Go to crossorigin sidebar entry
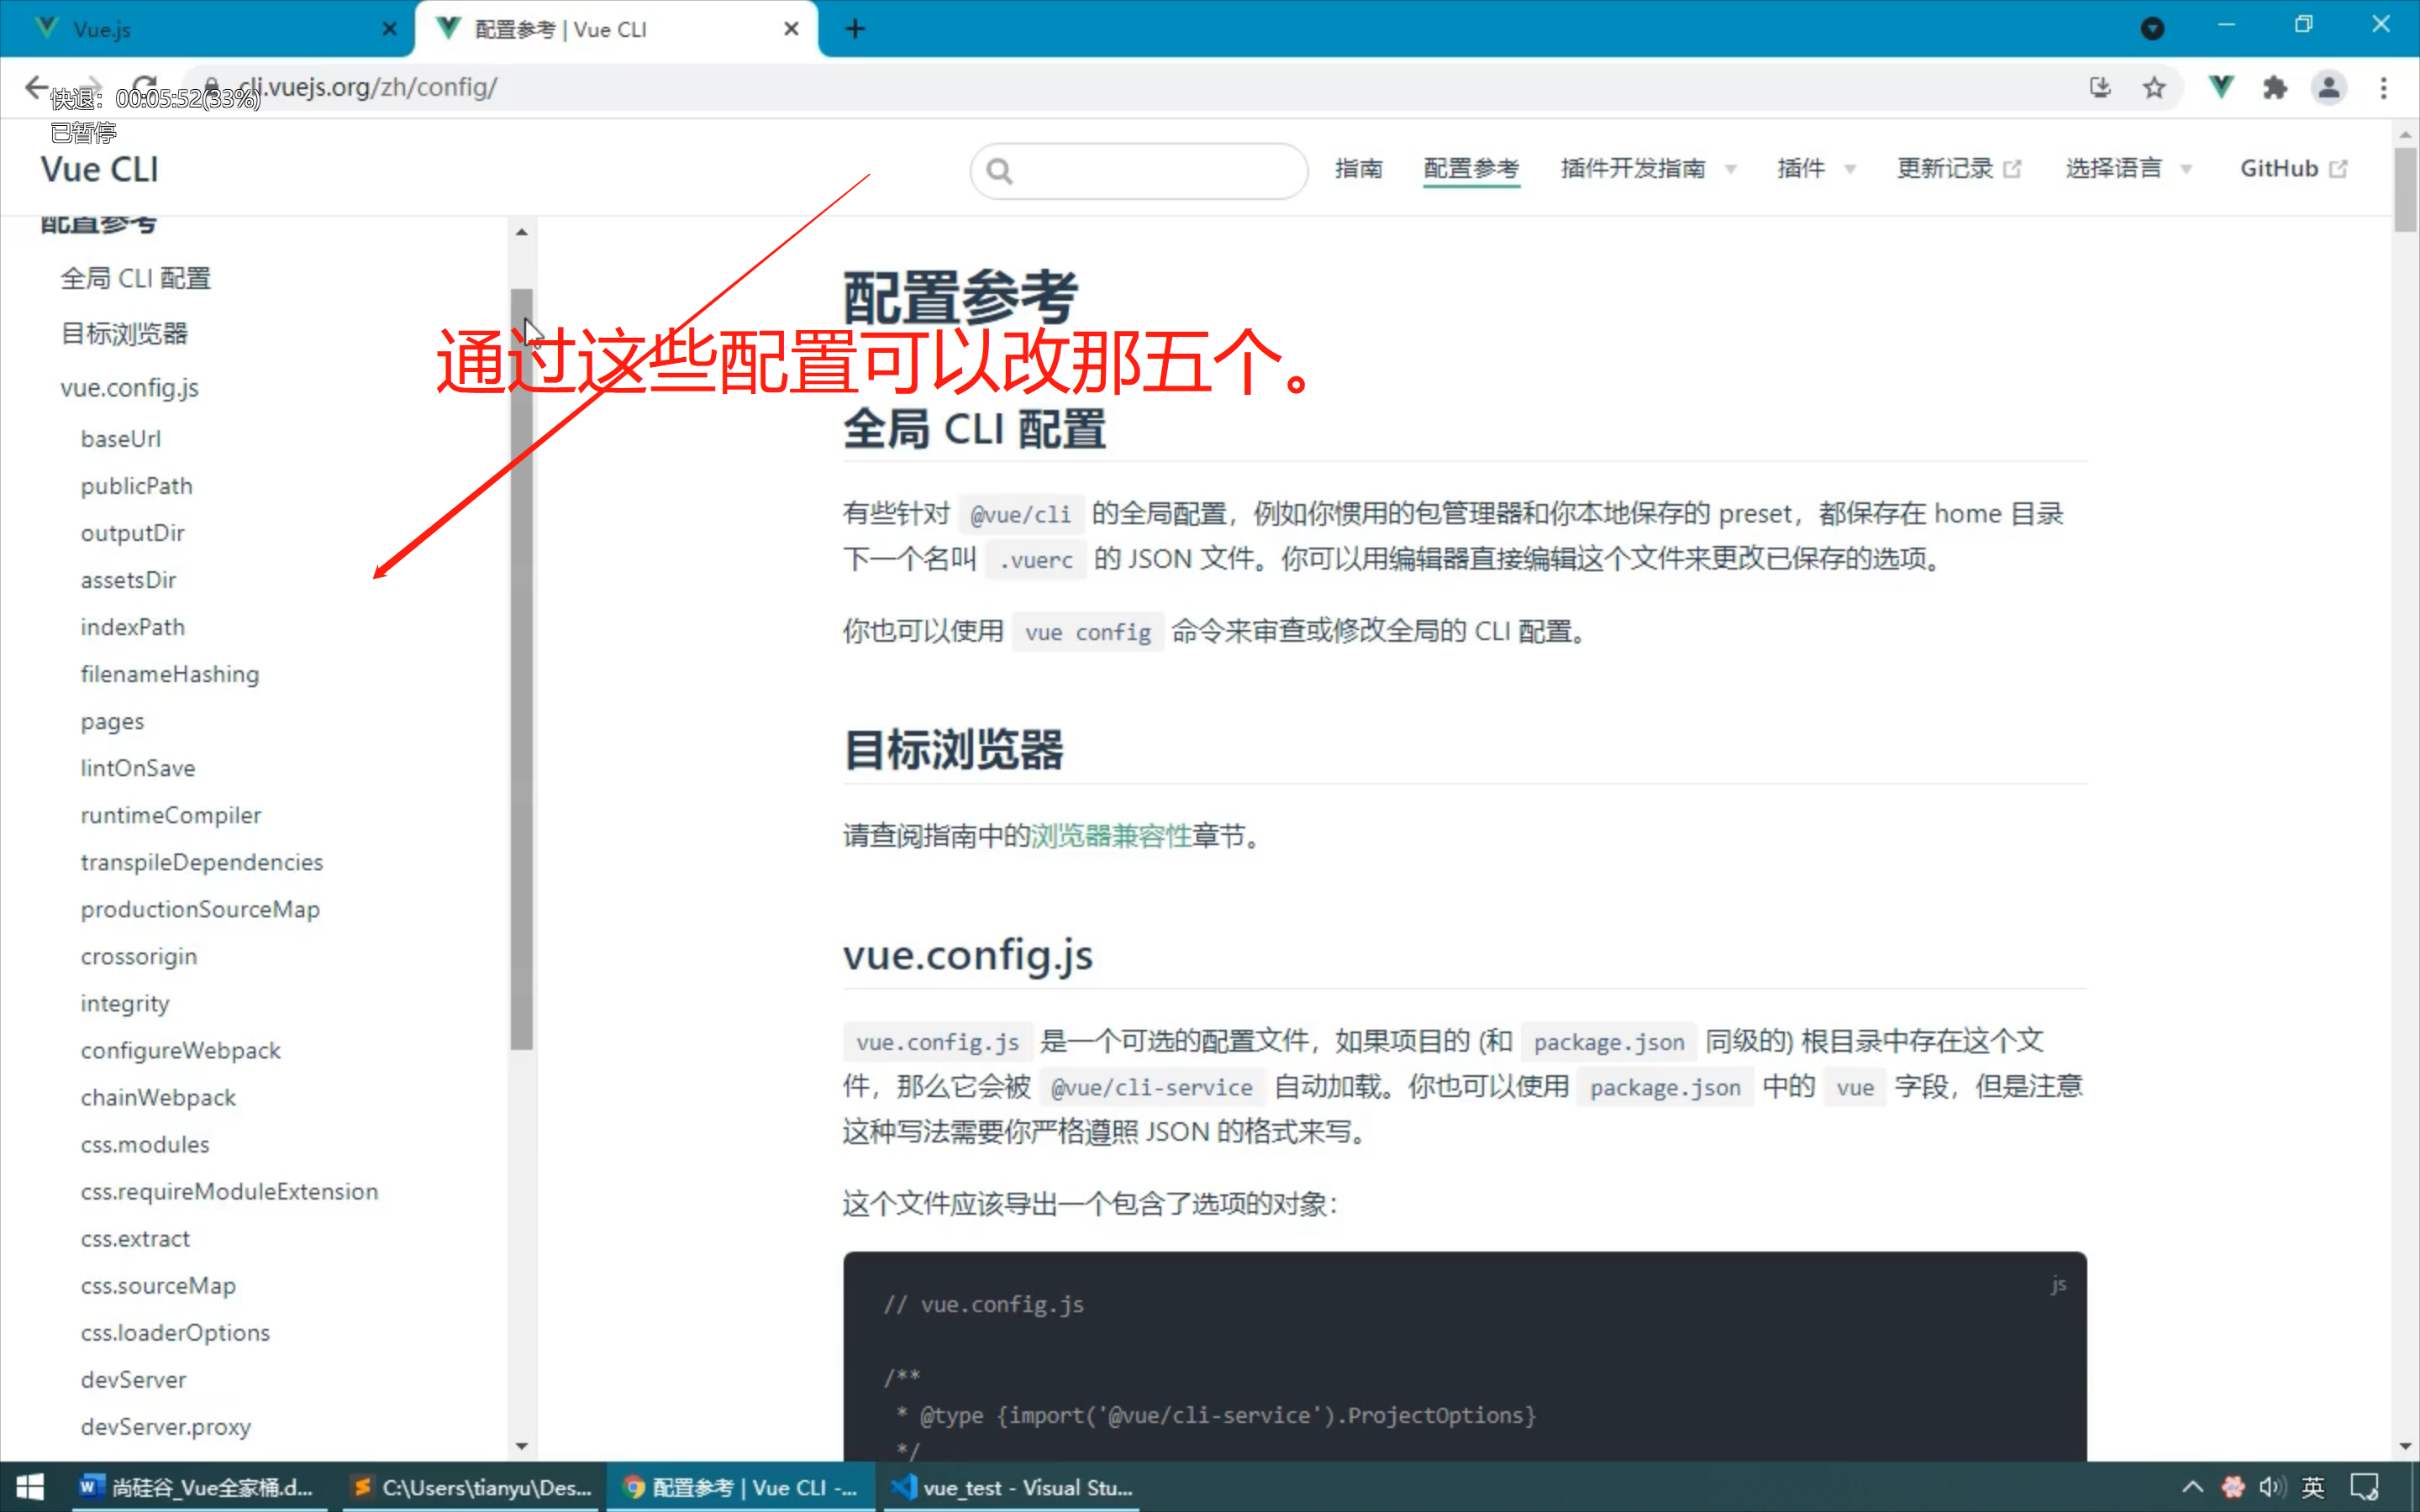 coord(139,957)
